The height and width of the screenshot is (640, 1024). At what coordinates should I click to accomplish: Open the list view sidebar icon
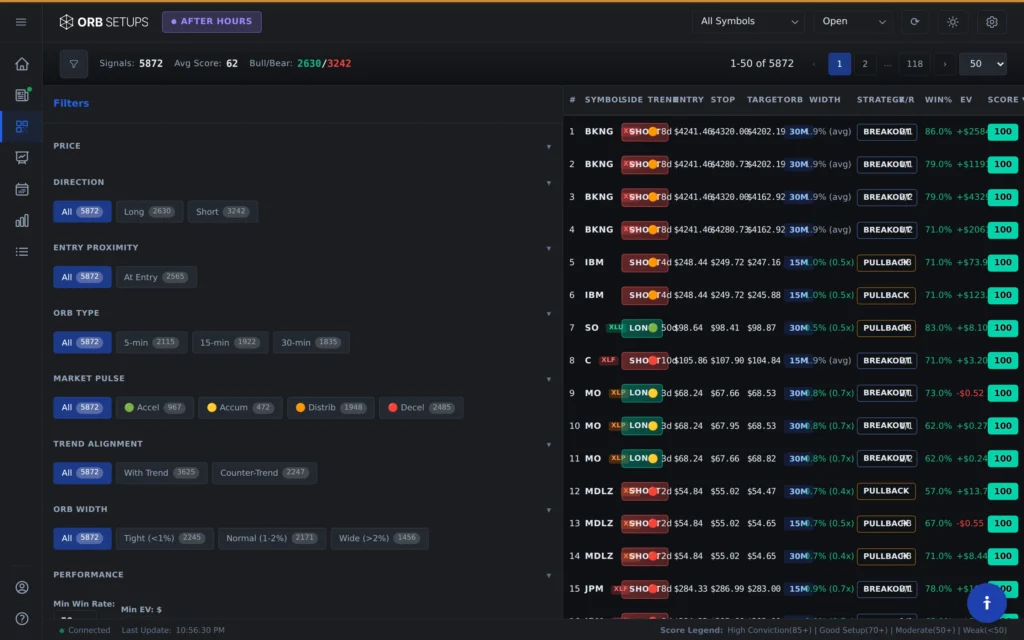(22, 252)
